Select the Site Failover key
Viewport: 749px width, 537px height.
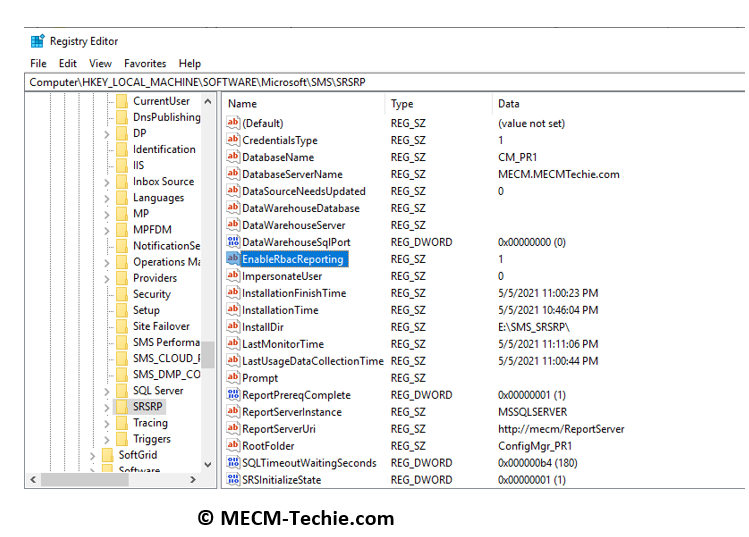click(x=161, y=326)
